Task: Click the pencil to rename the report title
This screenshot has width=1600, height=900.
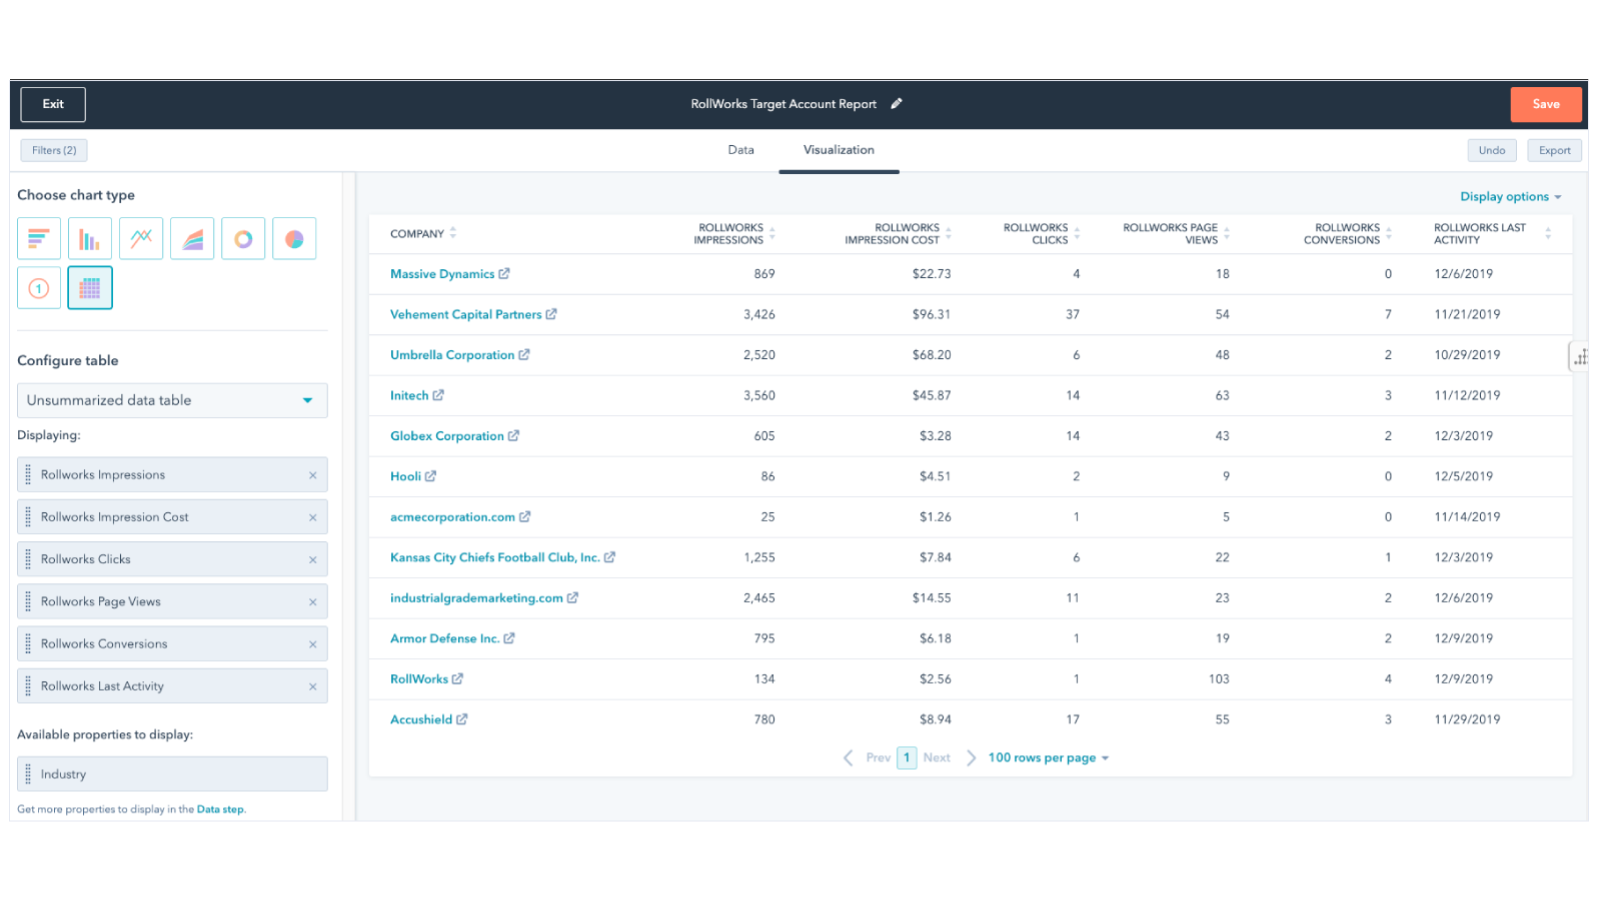Action: pyautogui.click(x=896, y=103)
